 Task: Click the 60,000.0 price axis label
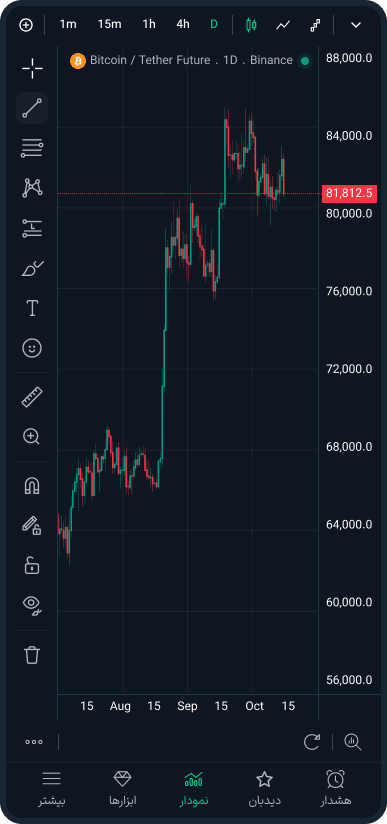tap(349, 602)
